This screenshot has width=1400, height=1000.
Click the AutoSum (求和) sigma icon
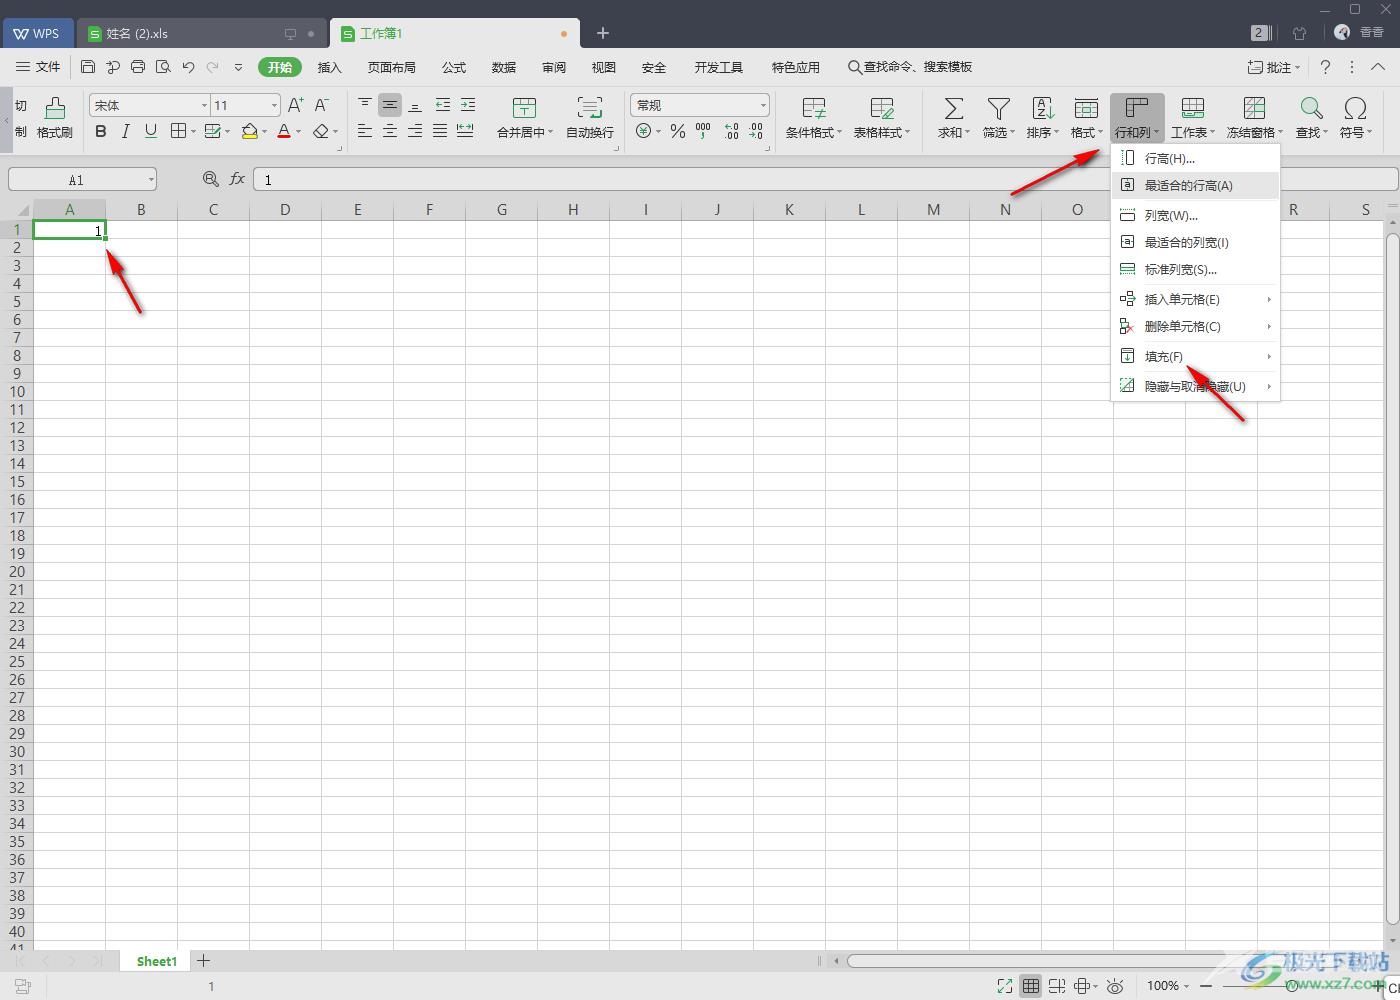[x=954, y=108]
